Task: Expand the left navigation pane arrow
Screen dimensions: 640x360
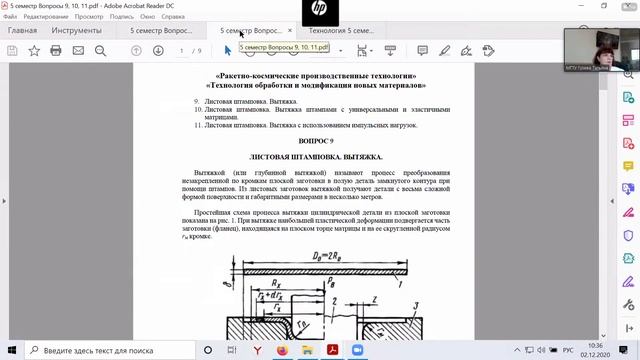Action: (x=4, y=201)
